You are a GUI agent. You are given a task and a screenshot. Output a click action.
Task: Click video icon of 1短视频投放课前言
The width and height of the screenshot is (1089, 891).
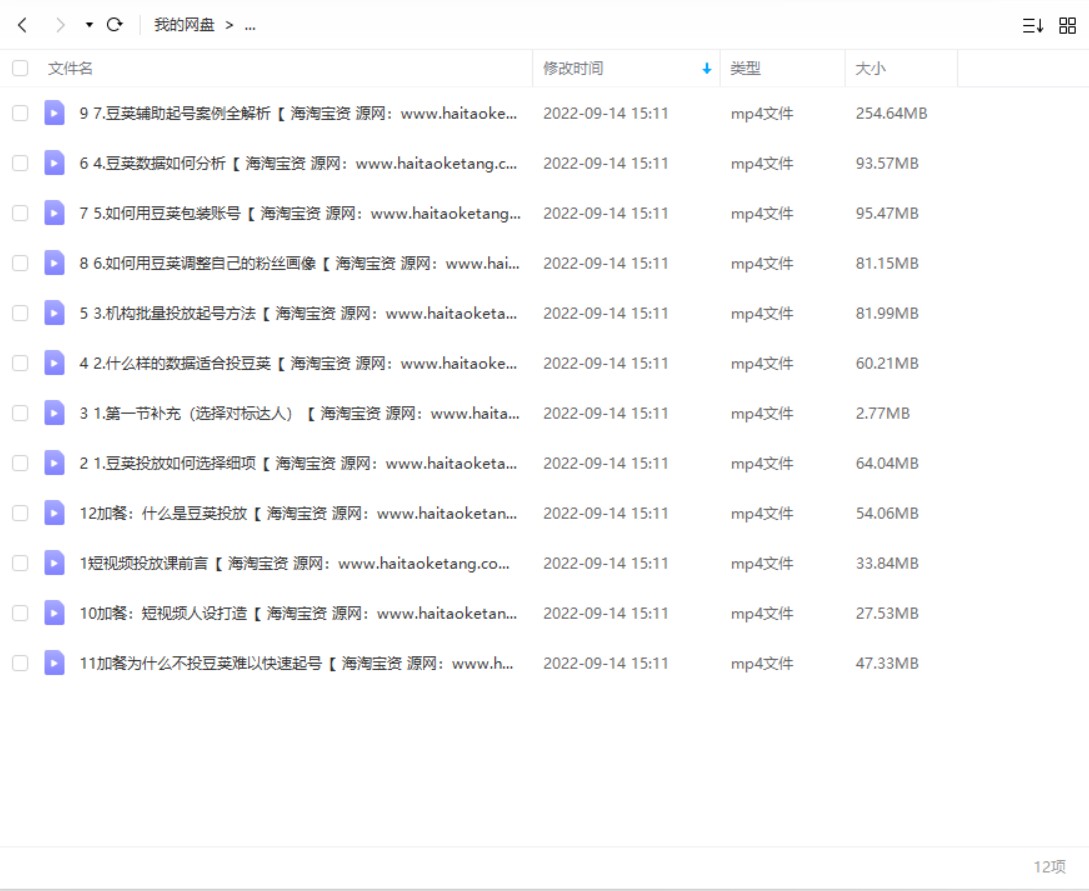pyautogui.click(x=54, y=563)
